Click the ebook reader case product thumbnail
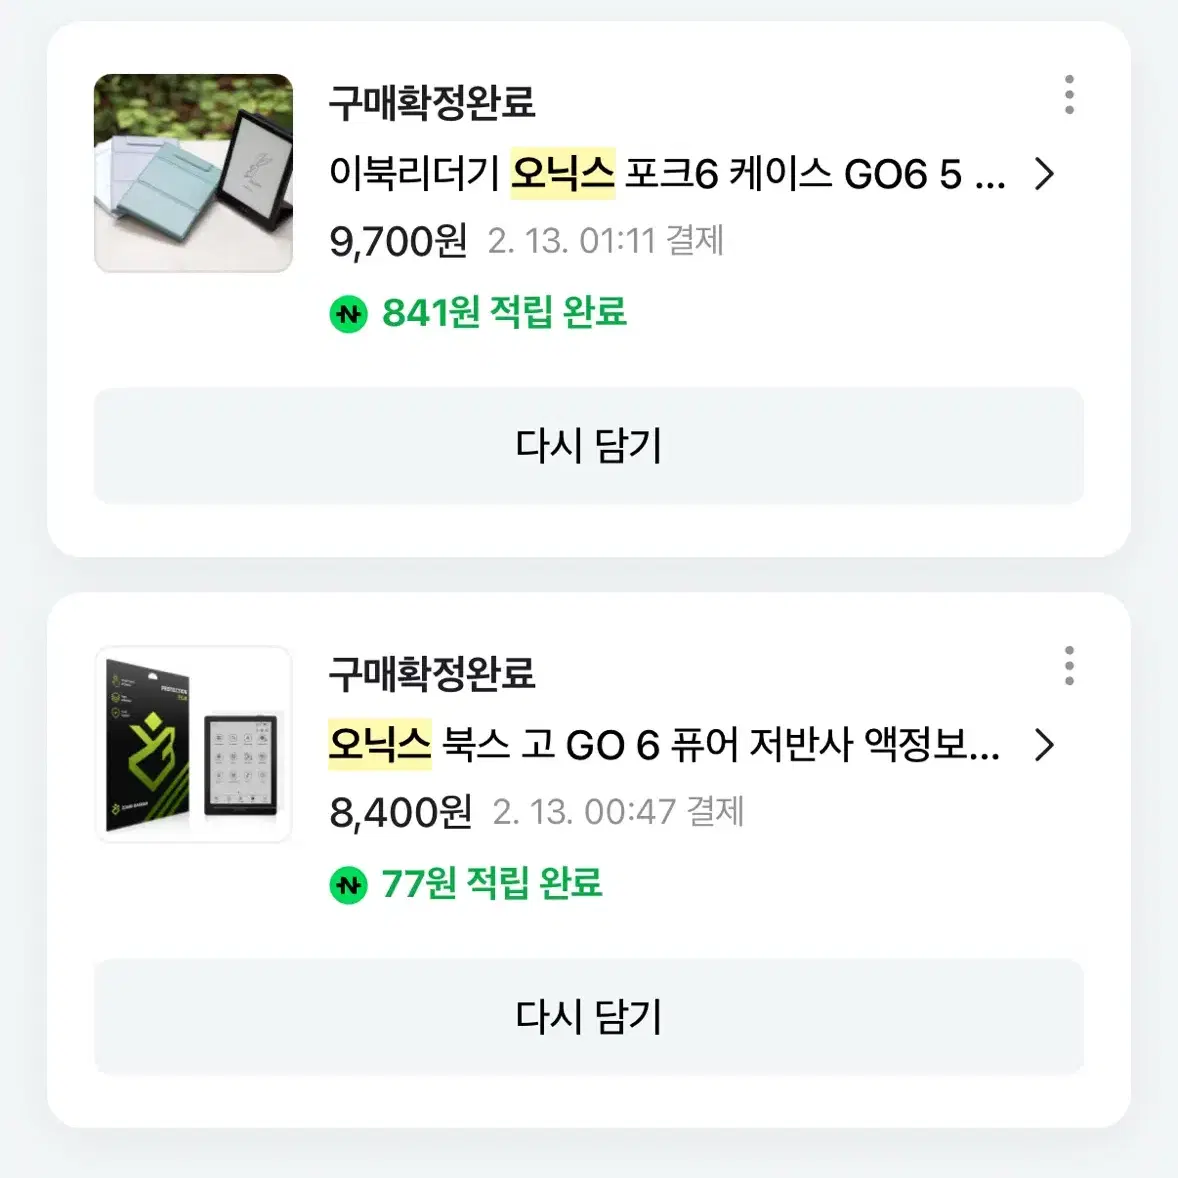The width and height of the screenshot is (1178, 1178). [x=194, y=173]
